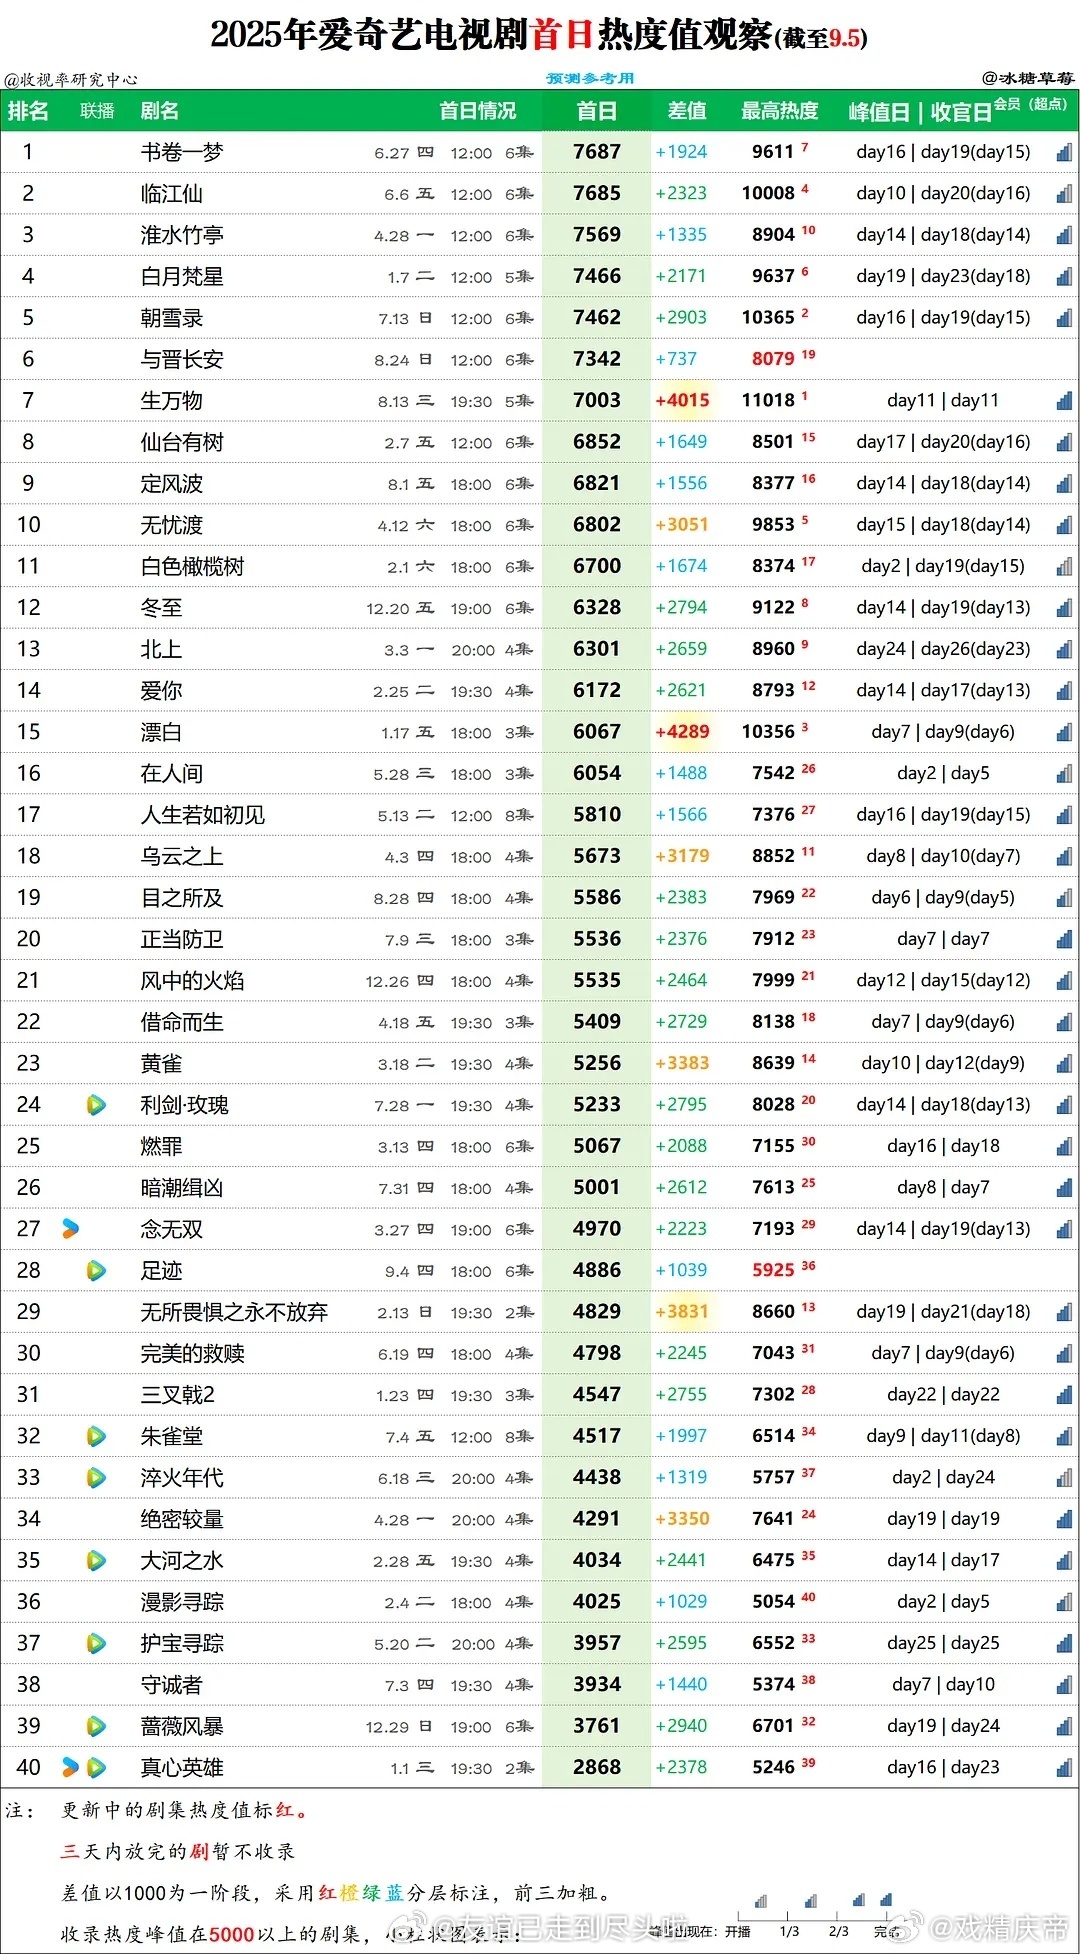Click the Tencent Video icon beside 利剑·玫瑰
This screenshot has width=1080, height=1954.
coord(96,1105)
